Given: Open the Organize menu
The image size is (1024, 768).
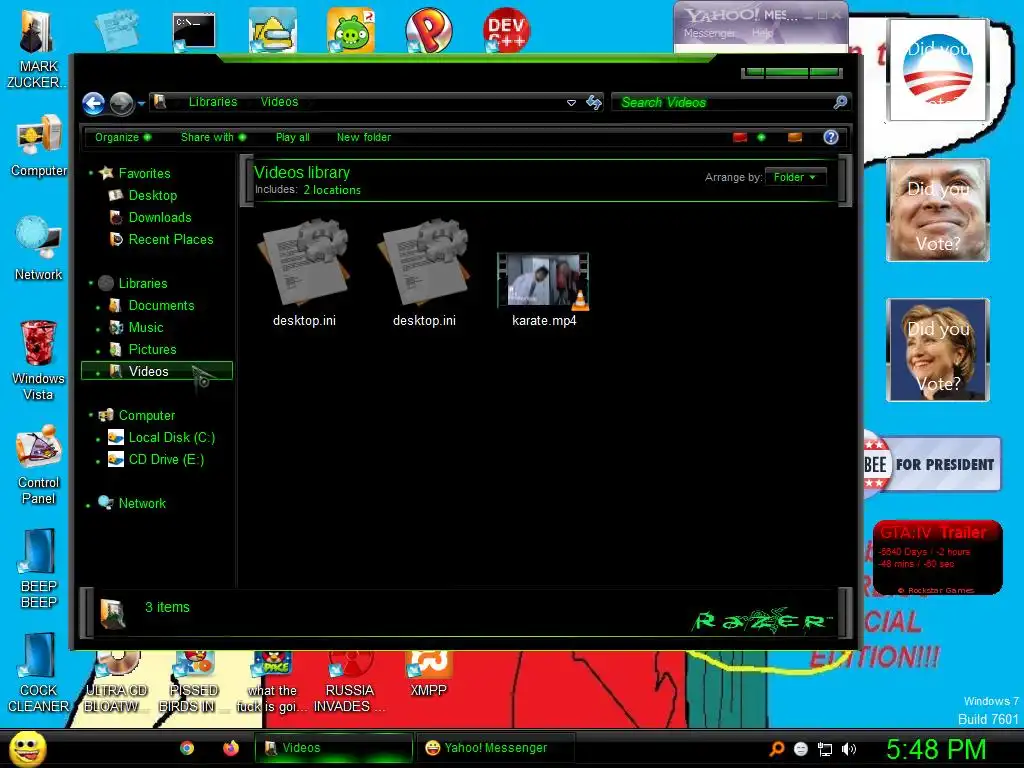Looking at the screenshot, I should point(123,137).
